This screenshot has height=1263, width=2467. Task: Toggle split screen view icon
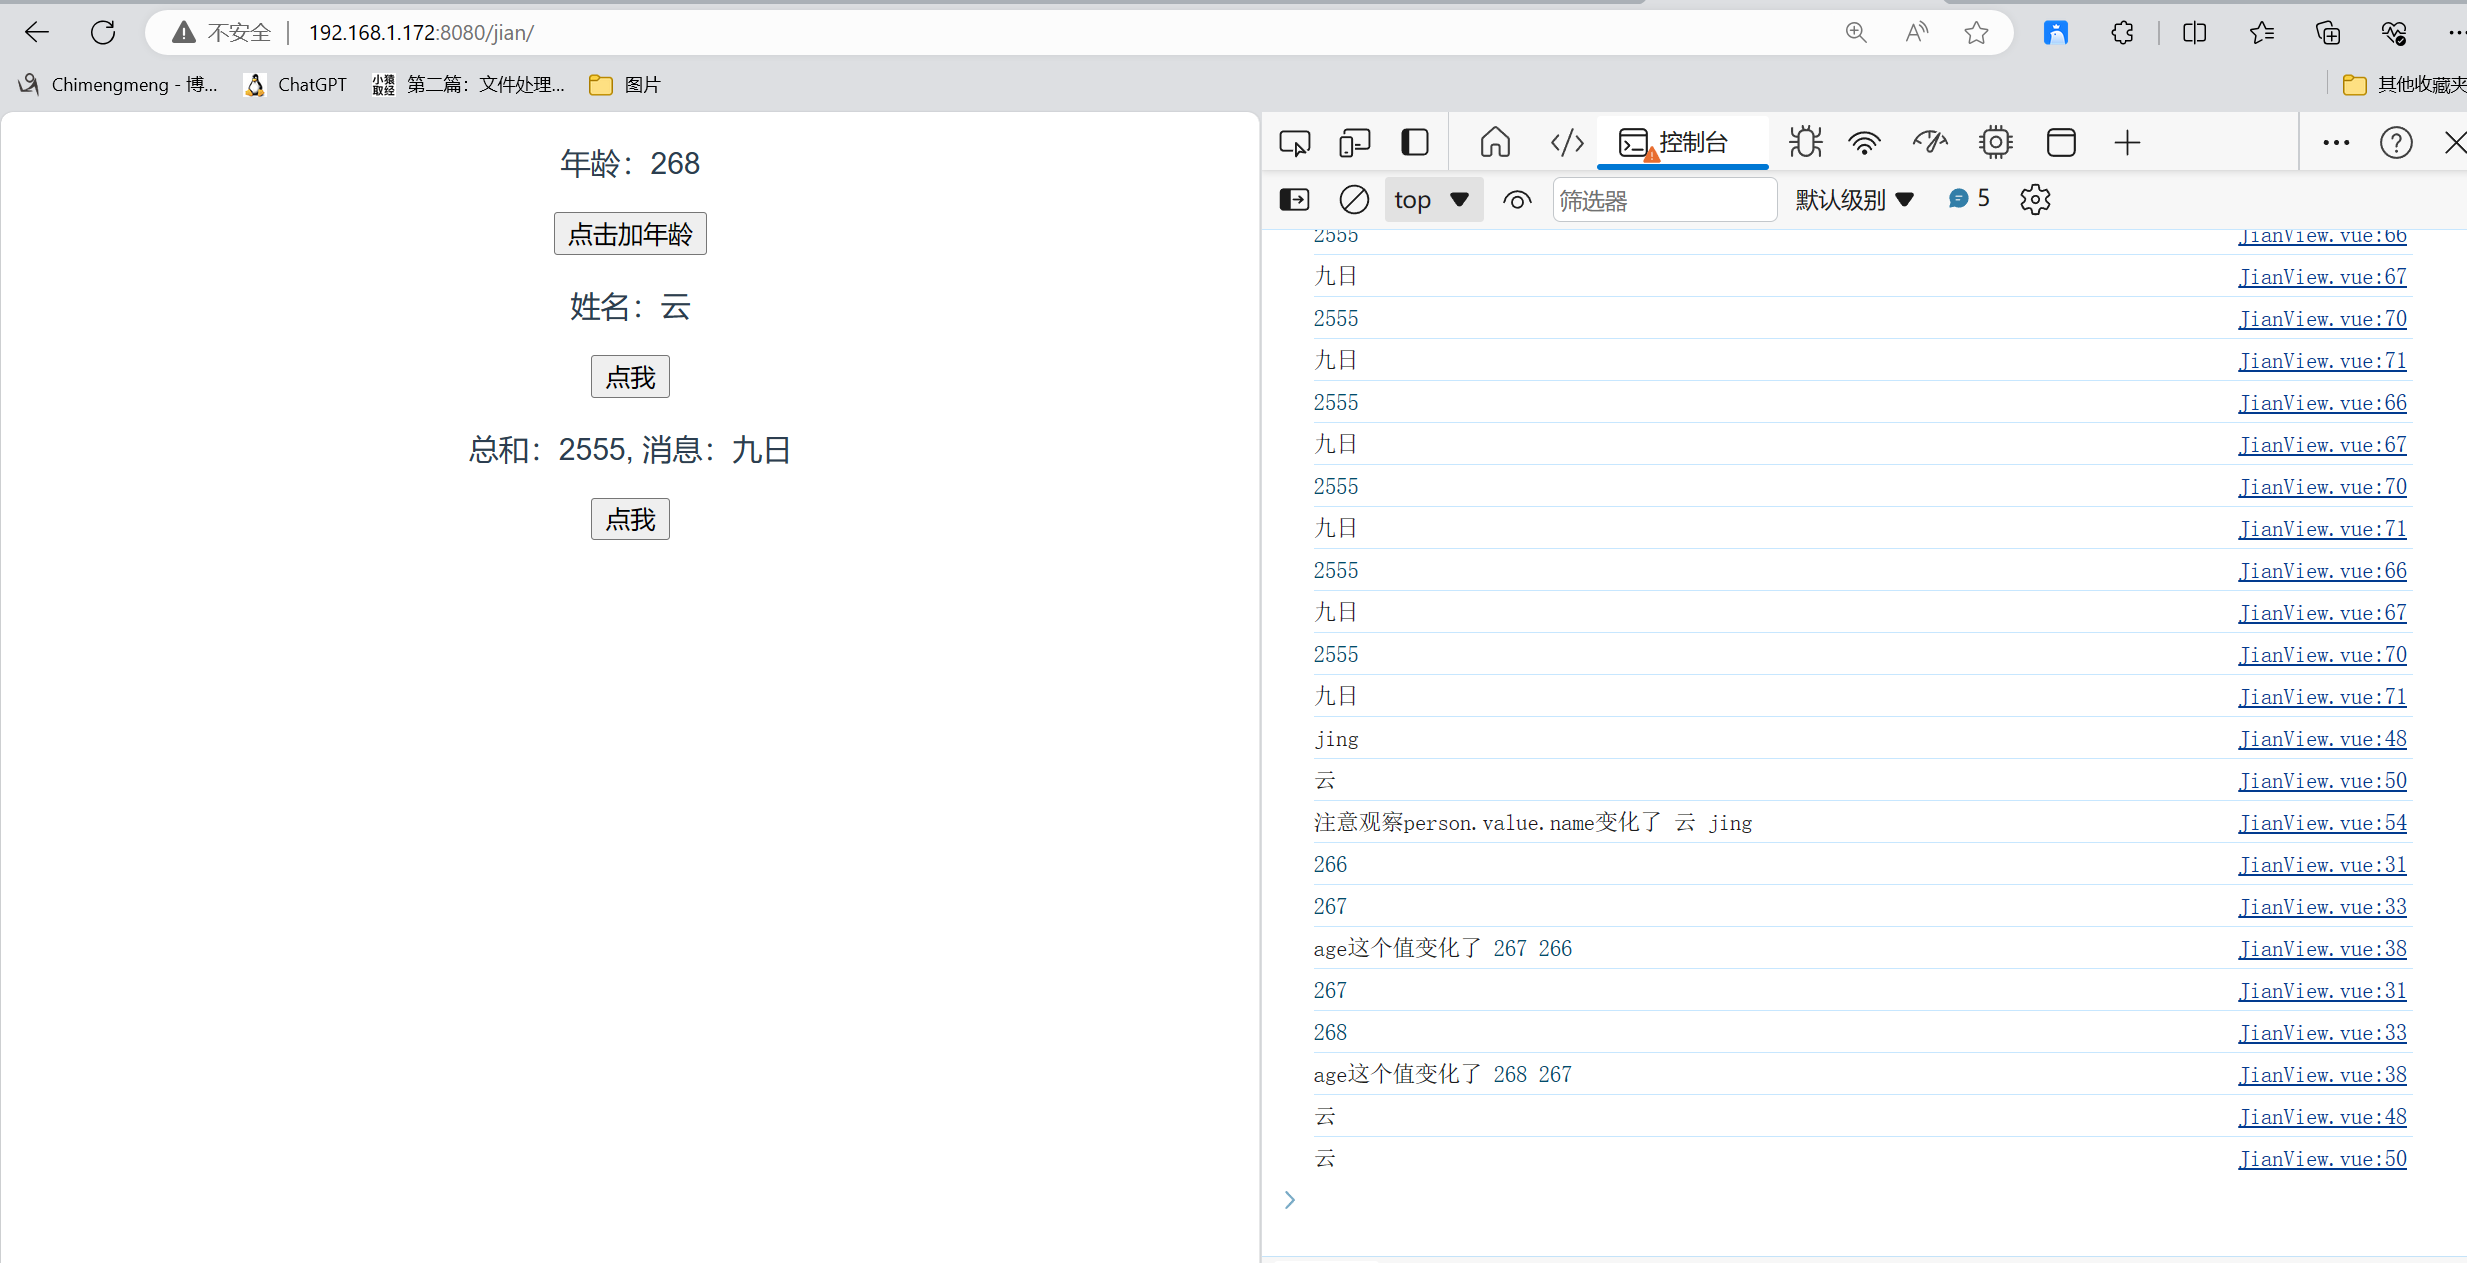tap(2194, 32)
